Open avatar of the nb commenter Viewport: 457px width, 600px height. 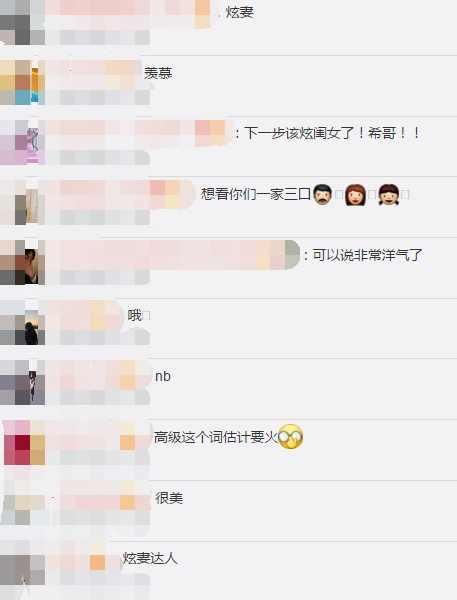click(22, 382)
